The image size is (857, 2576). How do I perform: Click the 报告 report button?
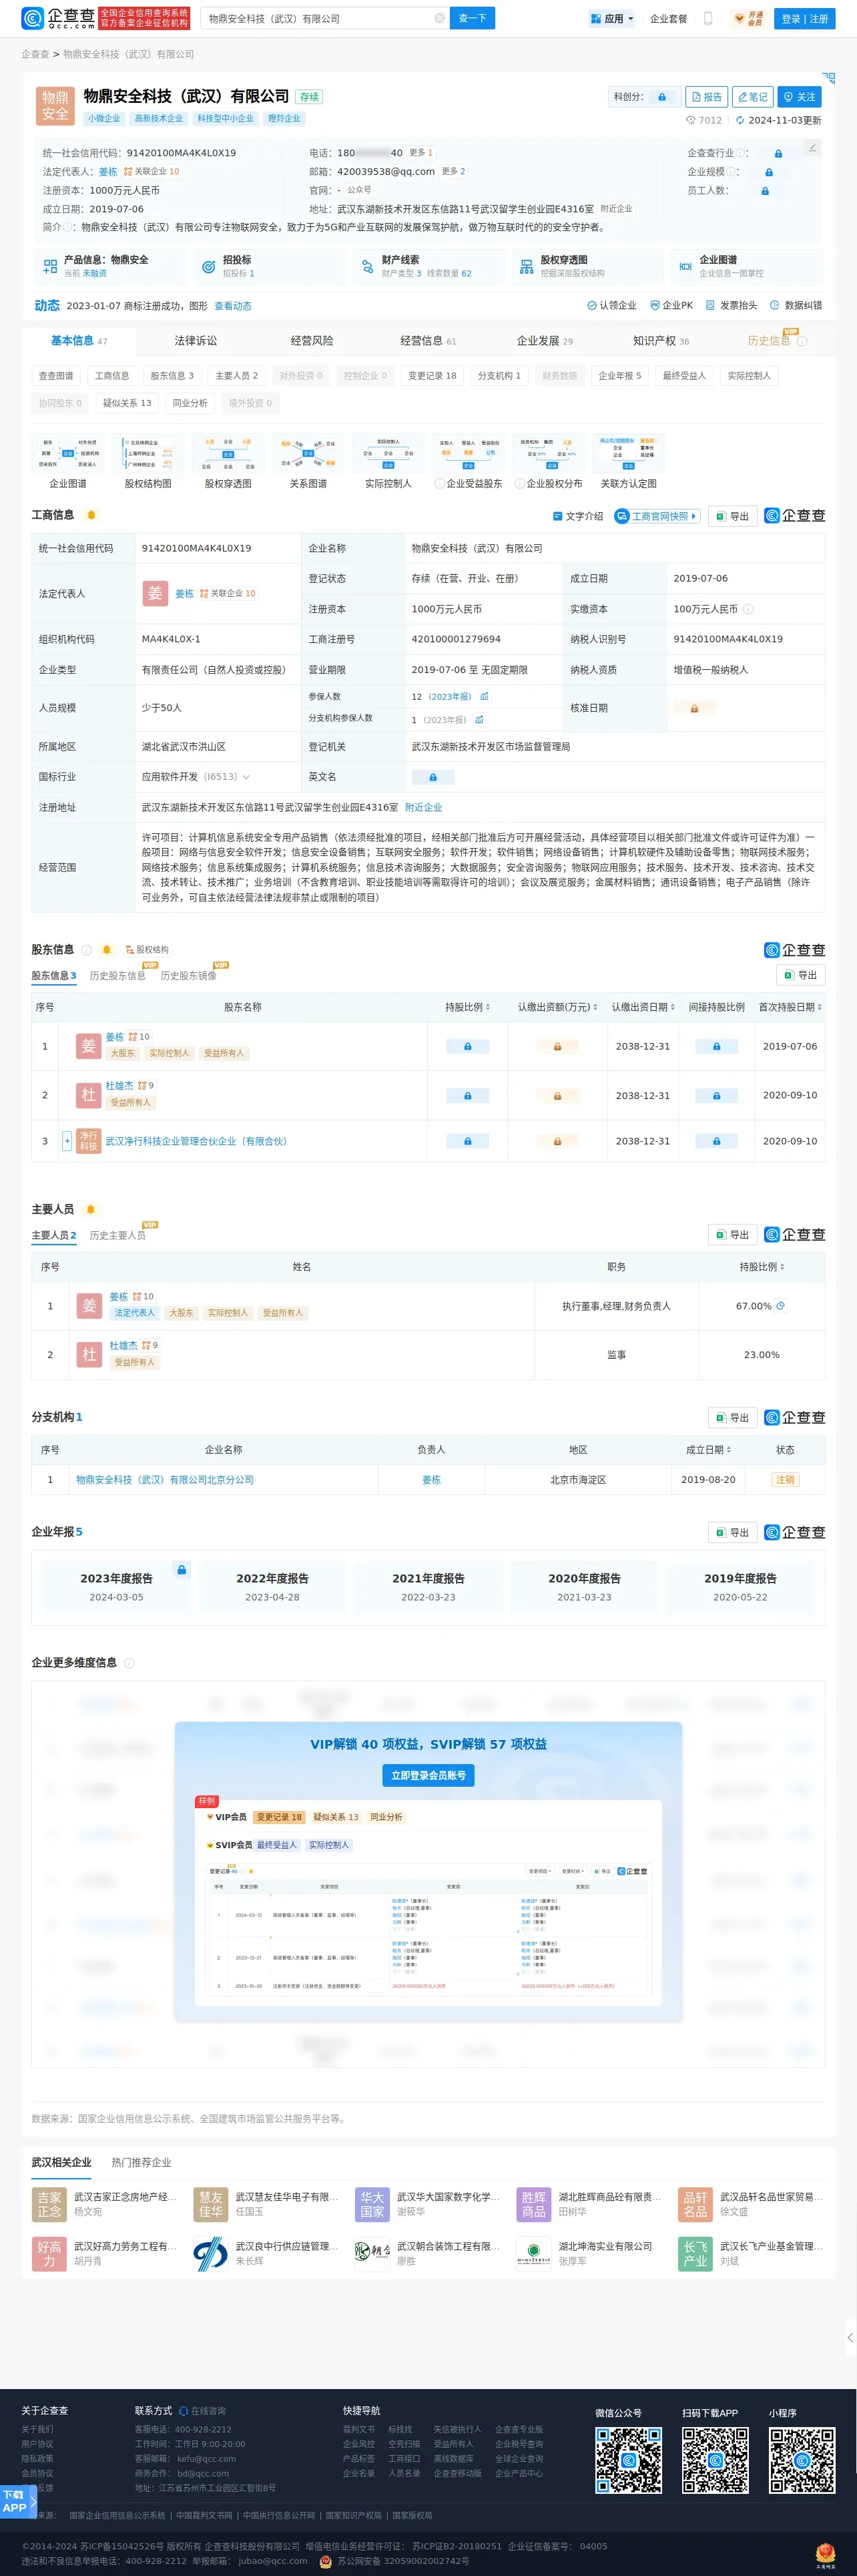coord(706,97)
